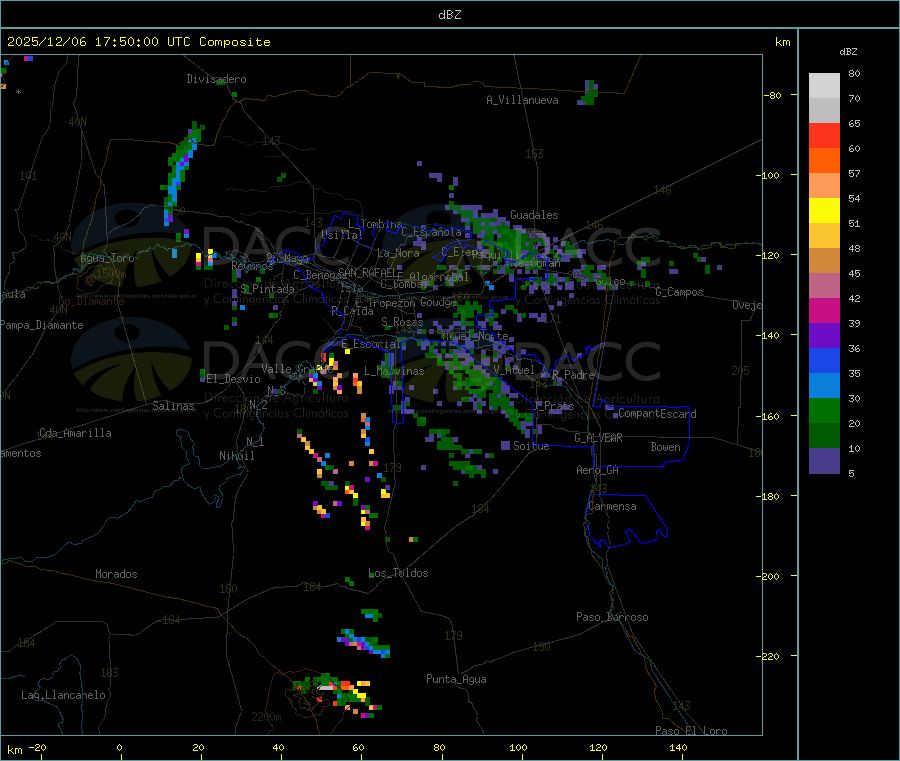Image resolution: width=900 pixels, height=761 pixels.
Task: Click the Bowen map label
Action: coord(665,447)
